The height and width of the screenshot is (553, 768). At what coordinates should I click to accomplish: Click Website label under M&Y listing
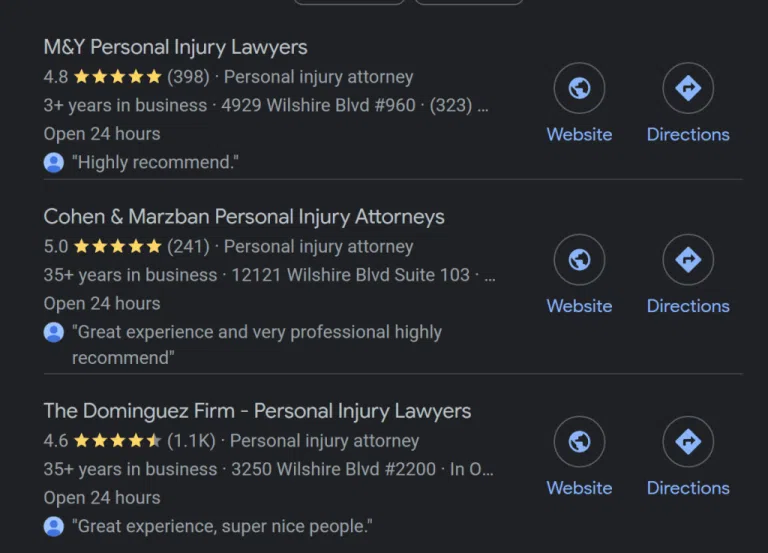pos(579,135)
